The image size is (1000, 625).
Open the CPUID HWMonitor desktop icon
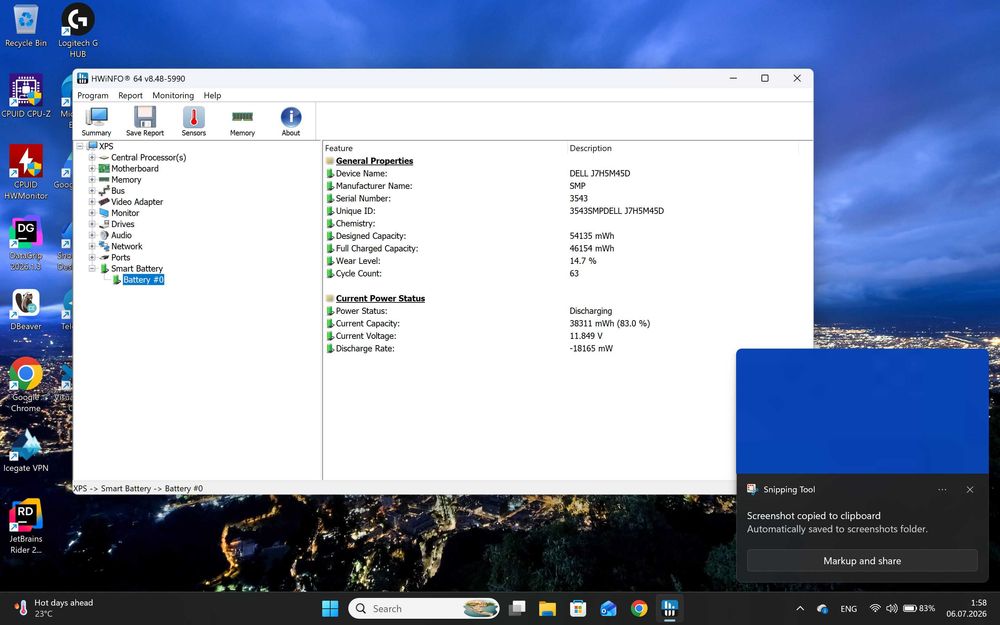point(26,172)
